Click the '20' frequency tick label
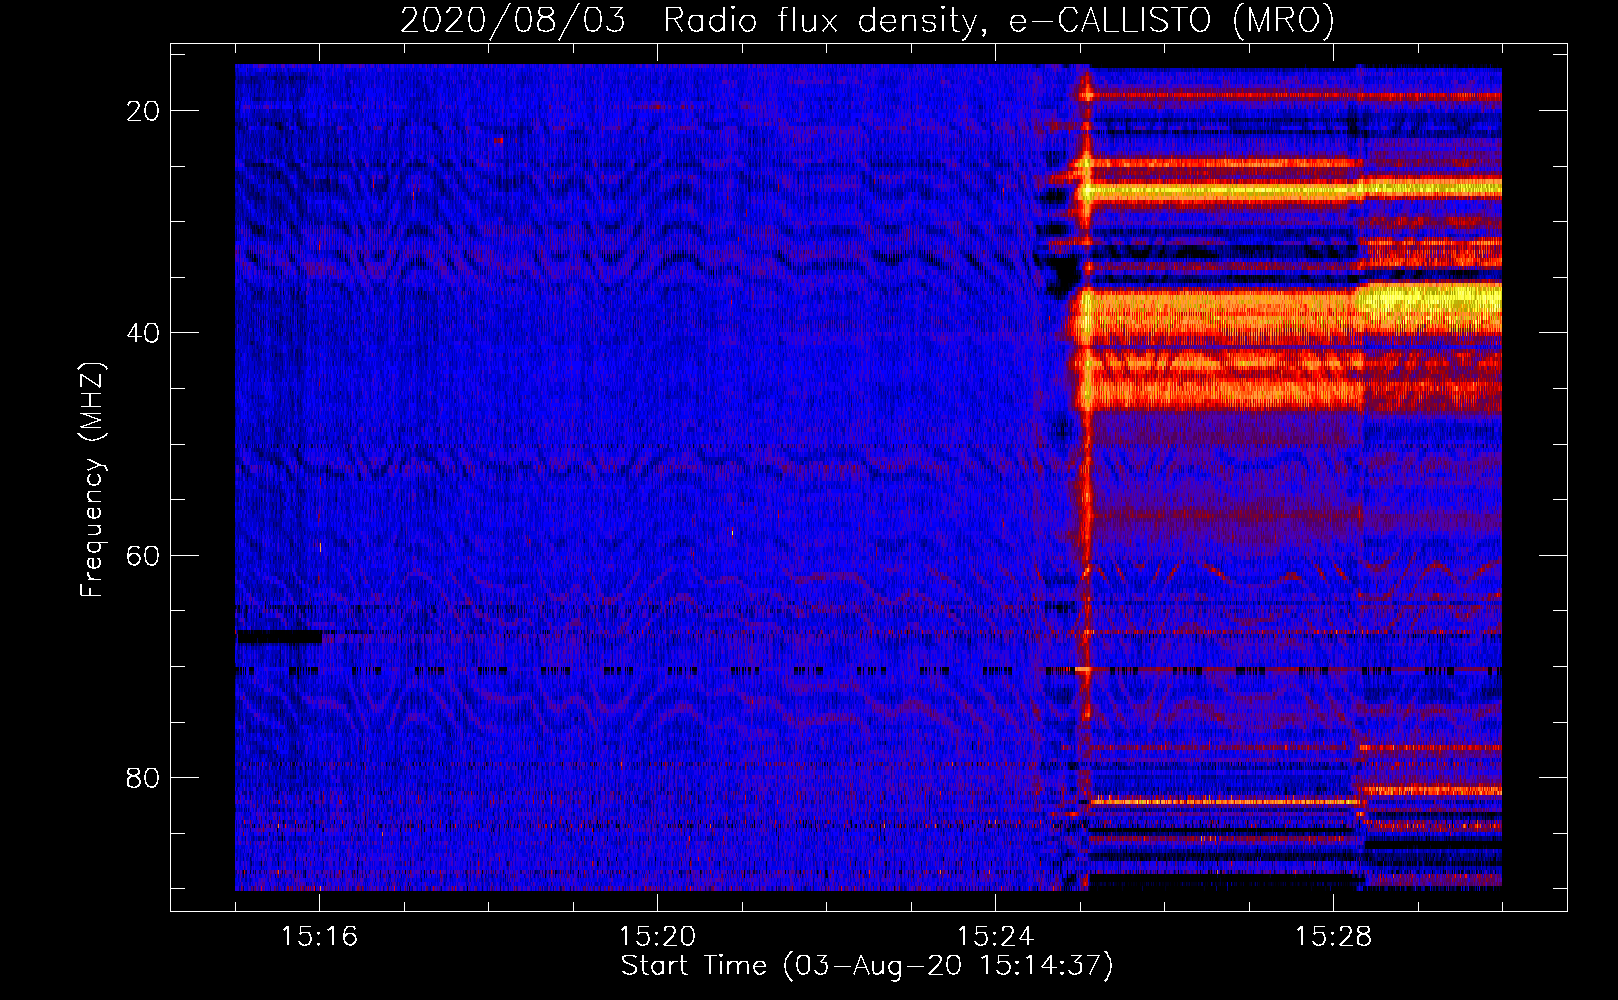 pyautogui.click(x=144, y=110)
